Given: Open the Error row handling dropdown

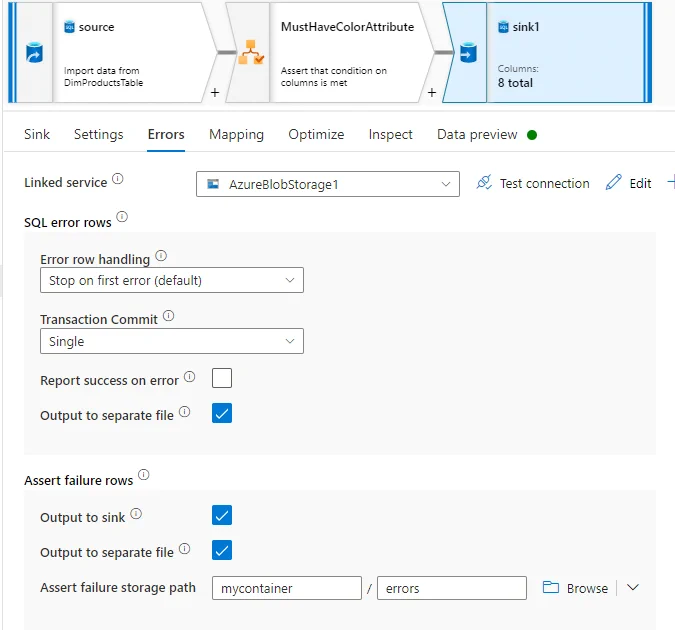Looking at the screenshot, I should coord(172,280).
